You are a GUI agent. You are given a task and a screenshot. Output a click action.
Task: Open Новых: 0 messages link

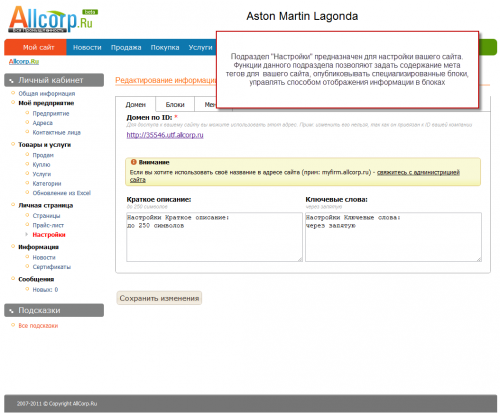[x=45, y=289]
